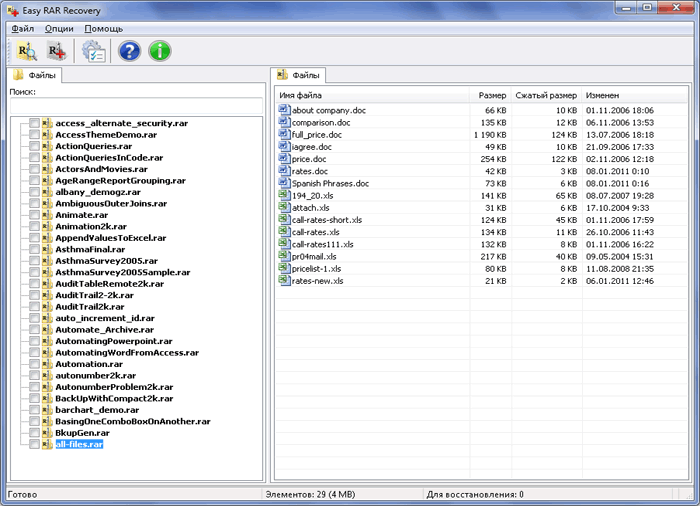Select the call-rates-short.xls file row
This screenshot has width=700, height=506.
[331, 219]
